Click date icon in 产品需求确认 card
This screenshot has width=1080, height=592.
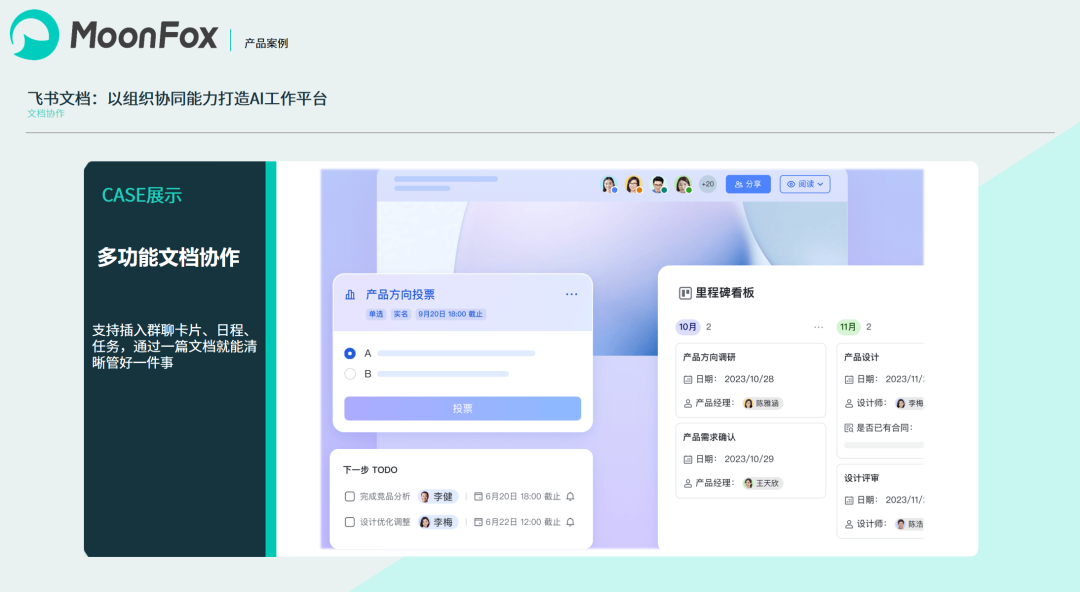point(687,459)
